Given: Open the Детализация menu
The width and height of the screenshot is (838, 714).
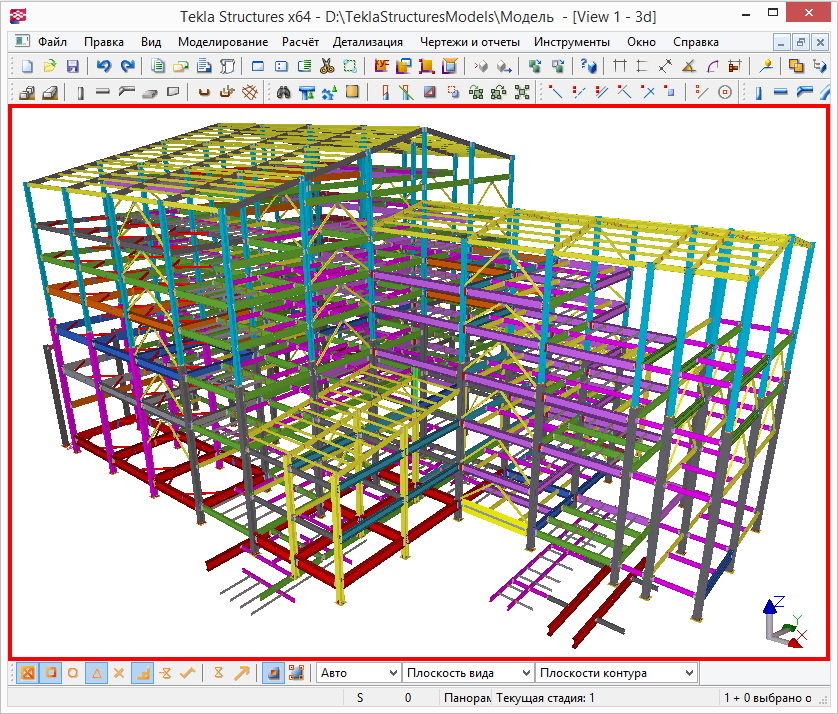Looking at the screenshot, I should (368, 42).
